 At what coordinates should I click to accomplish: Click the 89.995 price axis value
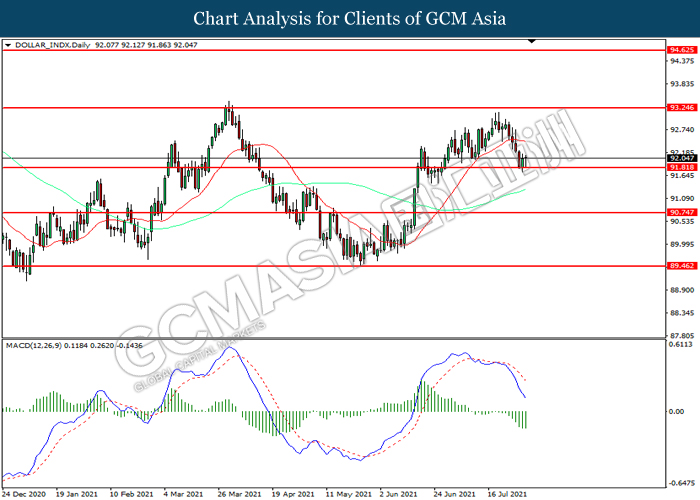[682, 244]
